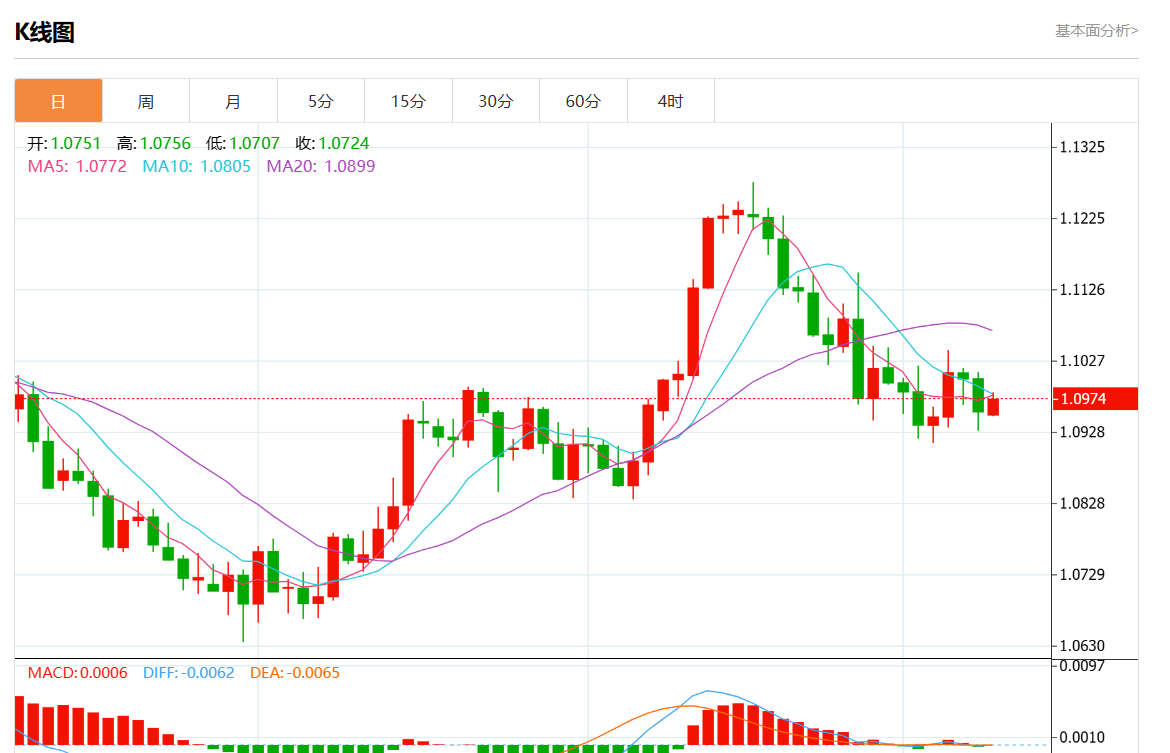Click the 0.0010 MACD axis label
1170x753 pixels.
pyautogui.click(x=1082, y=737)
